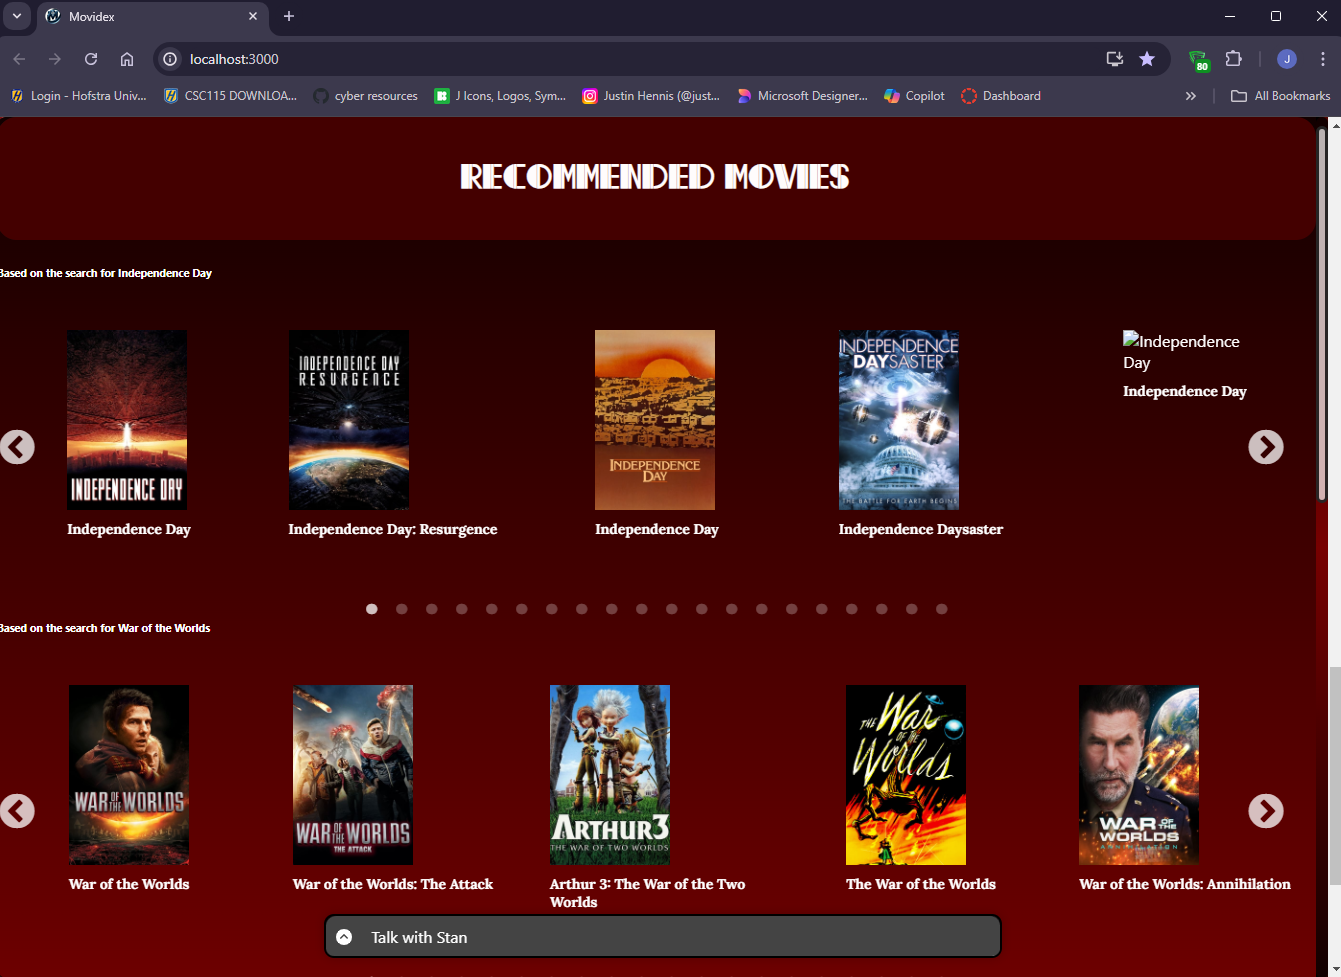Open the Chrome profile avatar J
Viewport: 1341px width, 977px height.
1287,59
